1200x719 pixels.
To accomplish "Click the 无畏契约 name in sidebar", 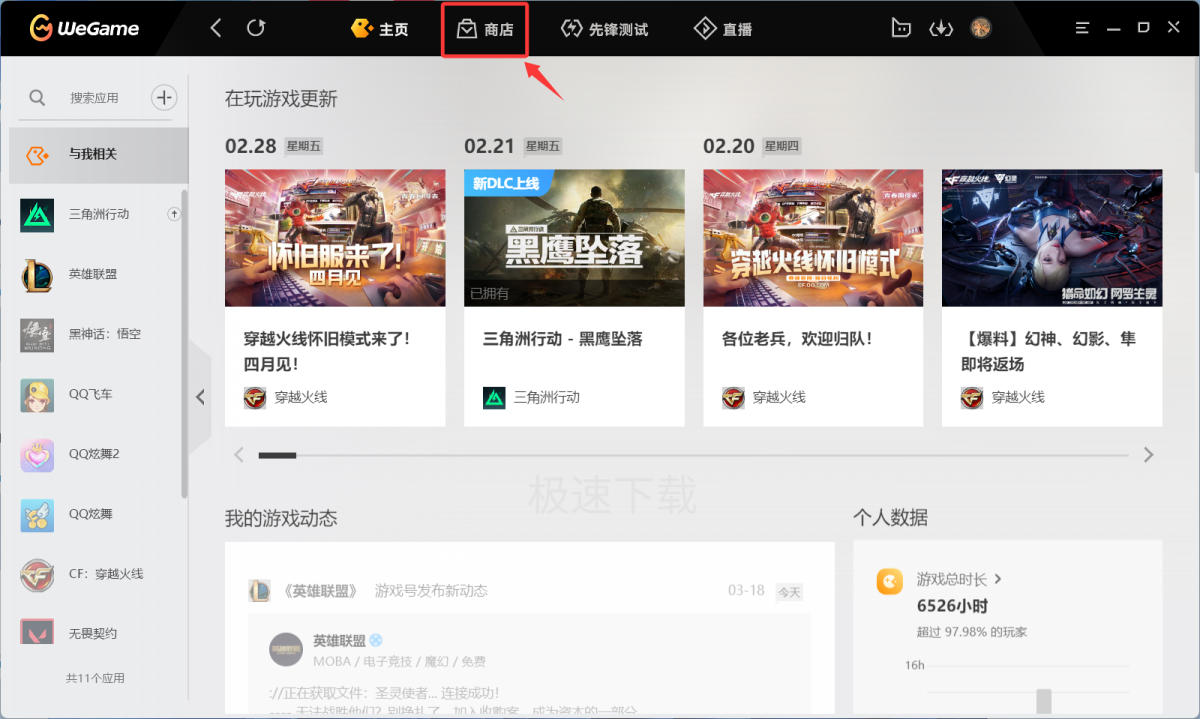I will 93,634.
